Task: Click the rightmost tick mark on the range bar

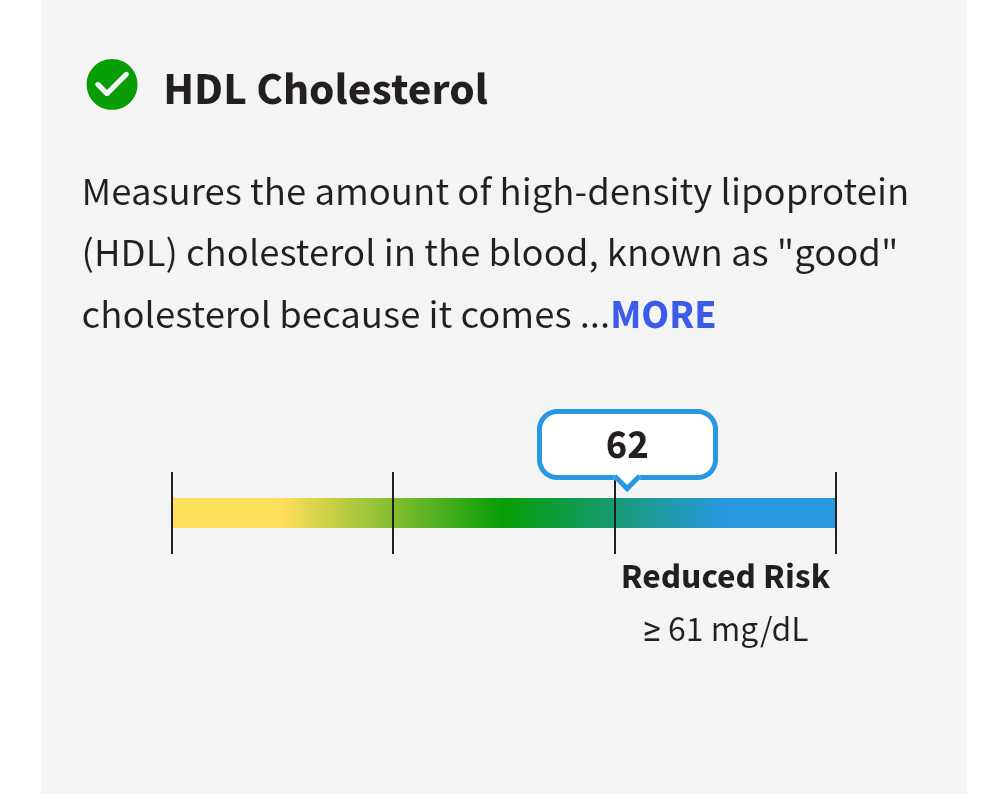Action: click(836, 513)
